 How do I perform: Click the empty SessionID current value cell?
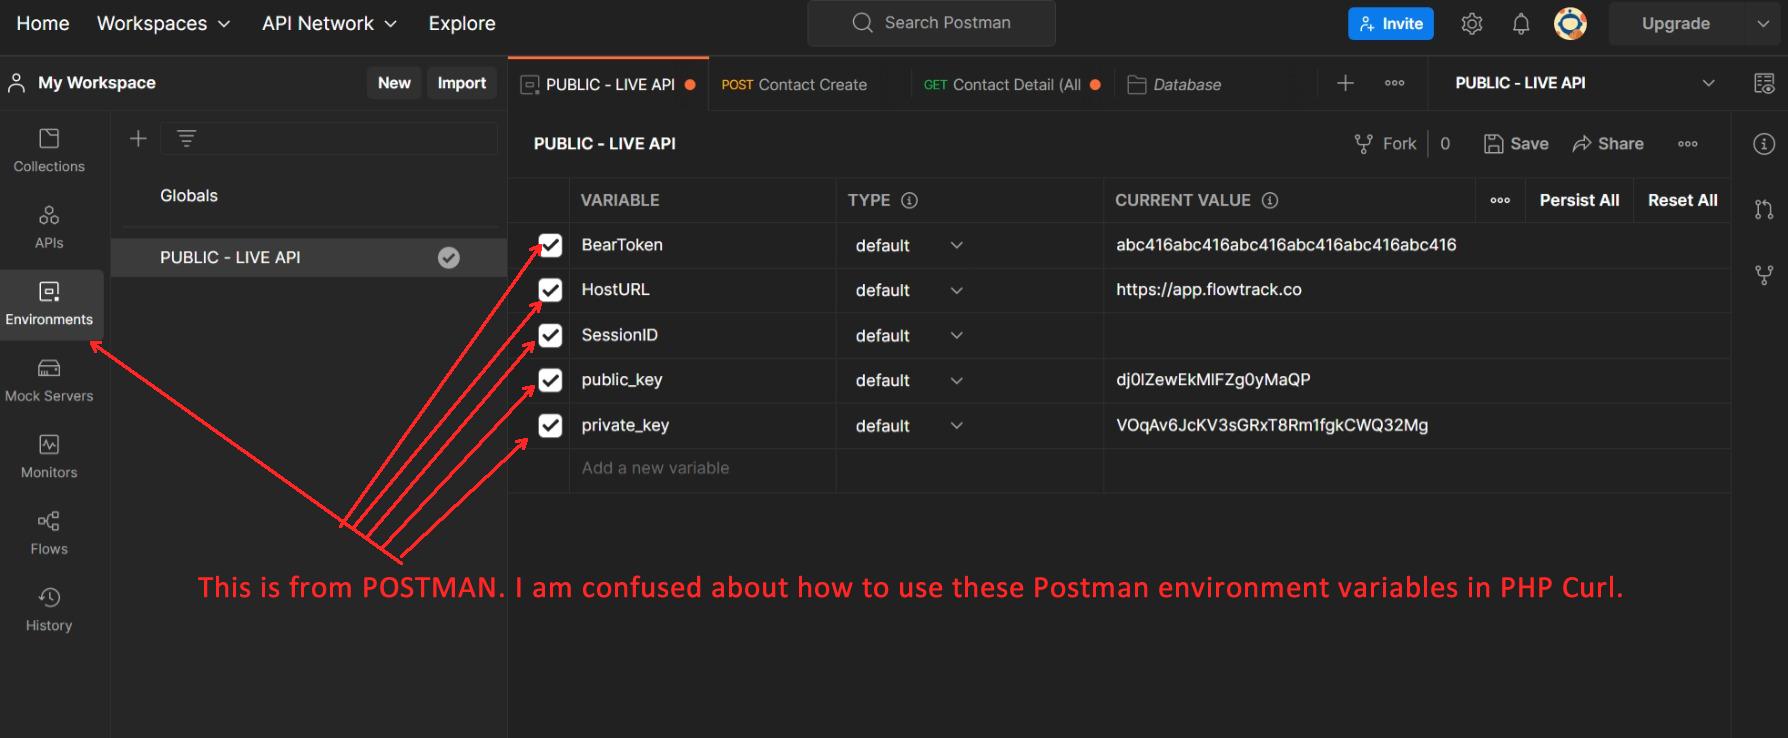[x=1416, y=335]
